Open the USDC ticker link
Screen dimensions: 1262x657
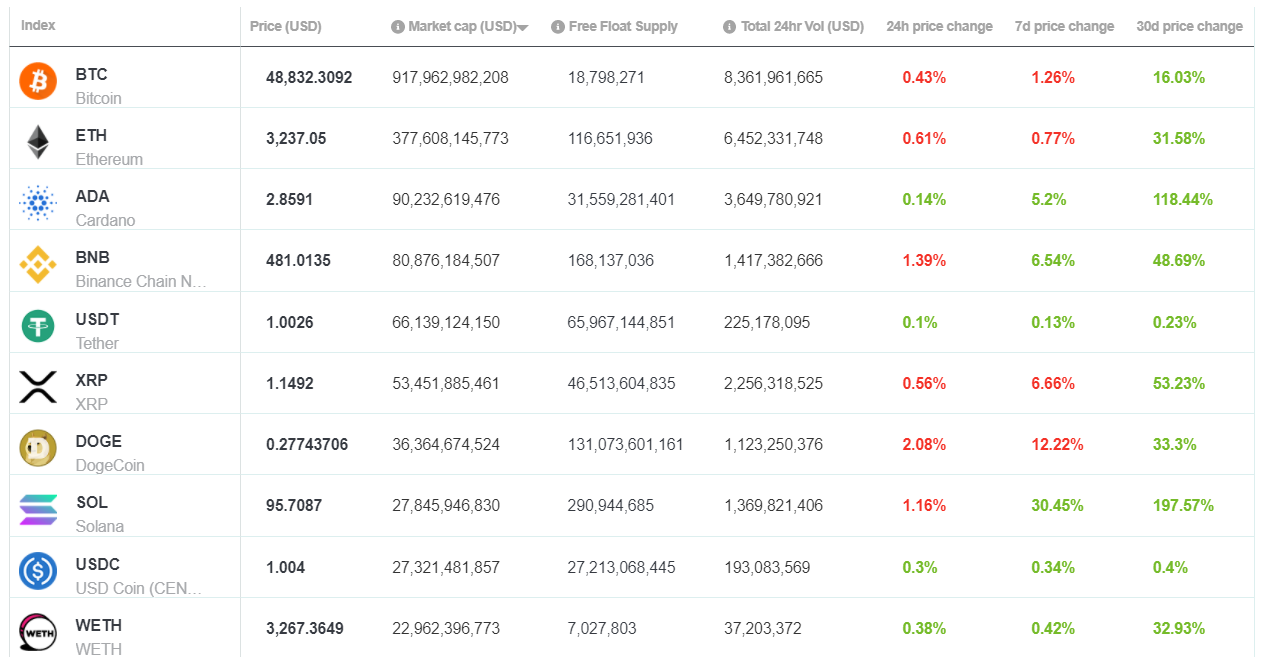tap(98, 564)
